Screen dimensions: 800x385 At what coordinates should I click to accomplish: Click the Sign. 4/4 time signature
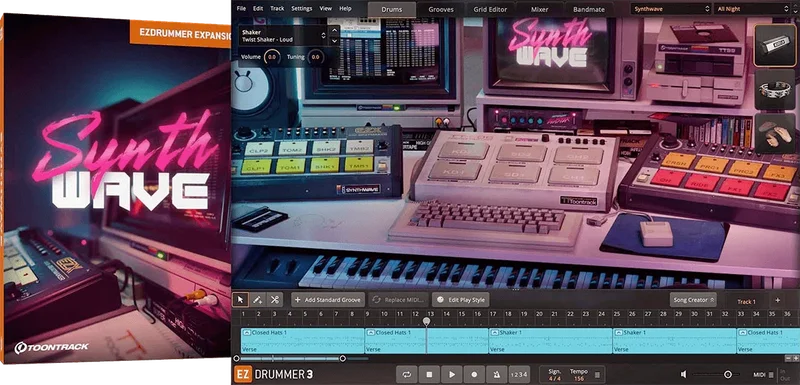pos(555,374)
